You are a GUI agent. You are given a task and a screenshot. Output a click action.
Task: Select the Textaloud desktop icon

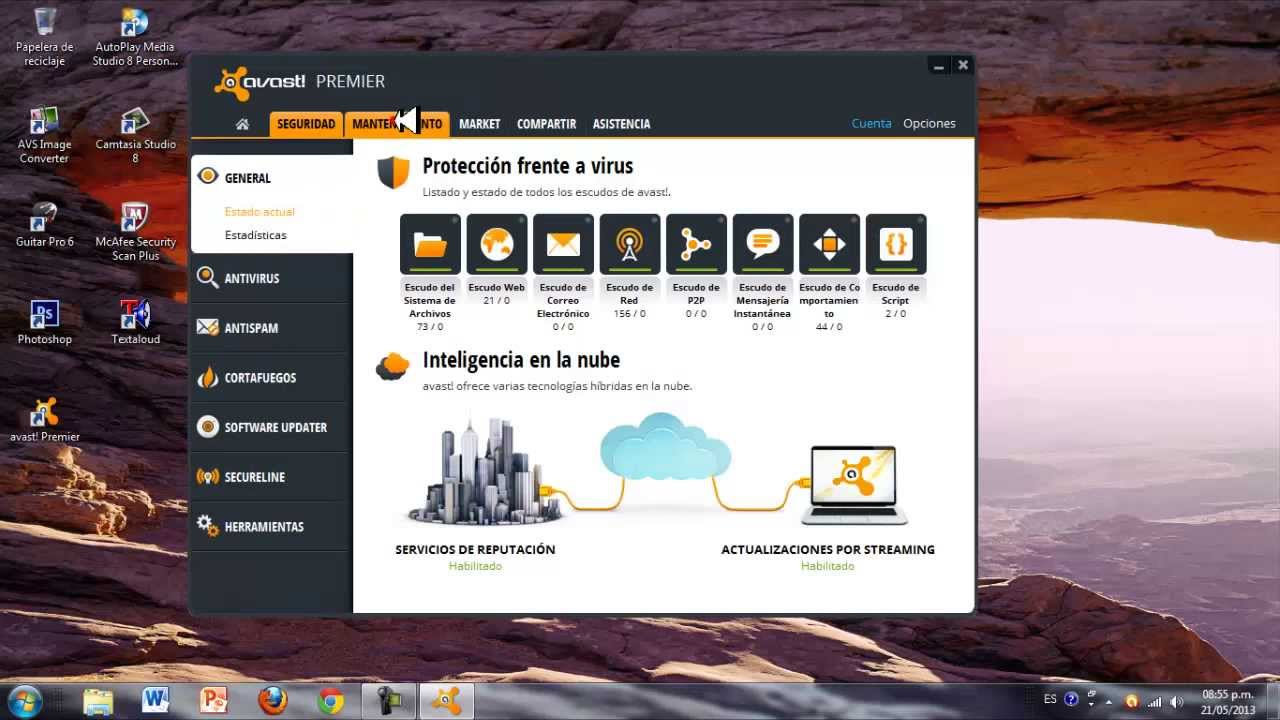135,322
